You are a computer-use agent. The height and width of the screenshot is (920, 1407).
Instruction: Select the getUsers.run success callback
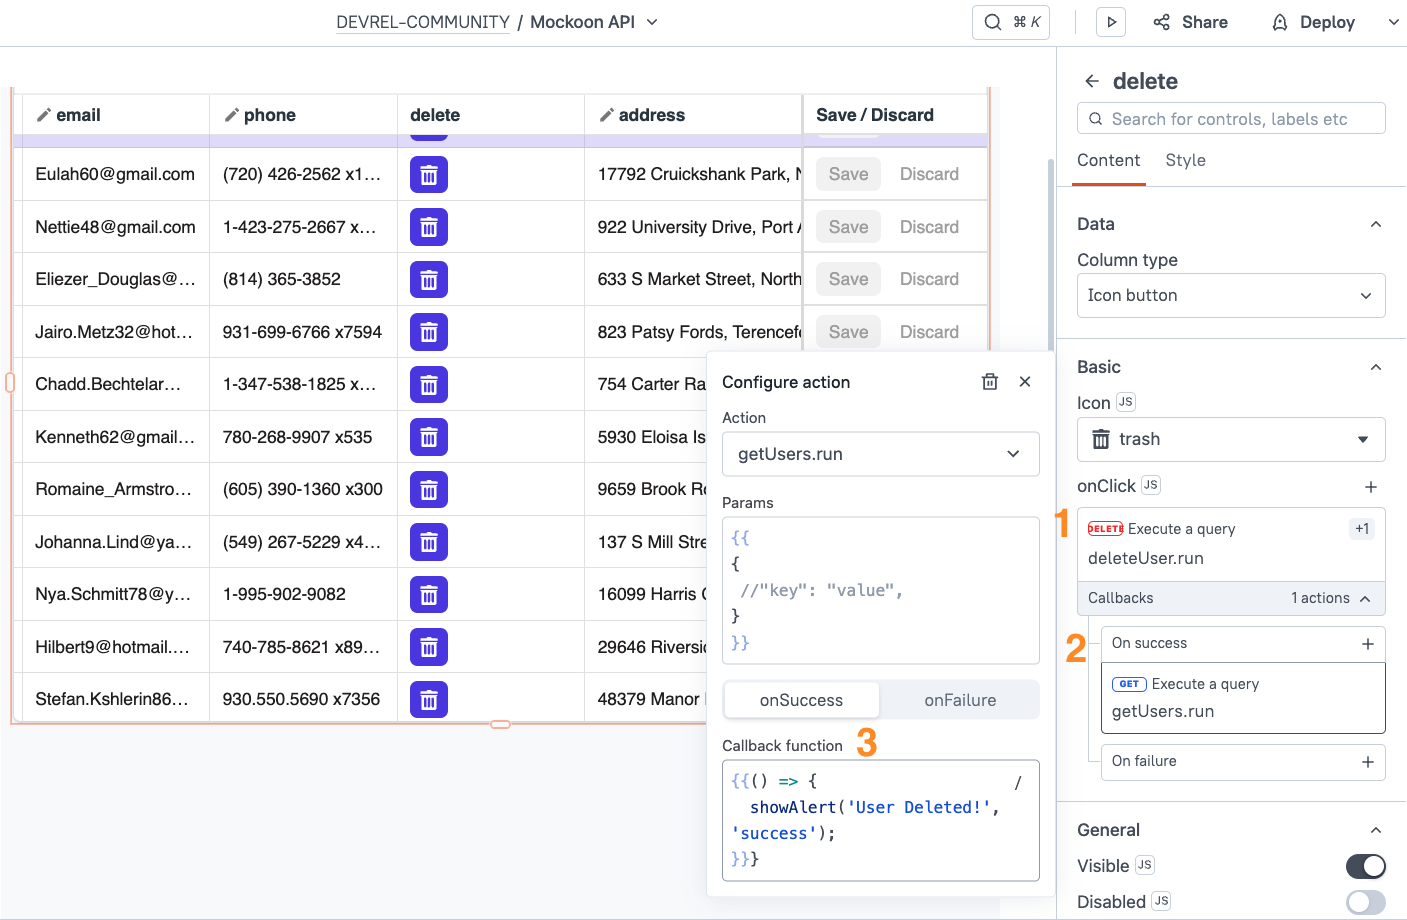coord(1243,698)
